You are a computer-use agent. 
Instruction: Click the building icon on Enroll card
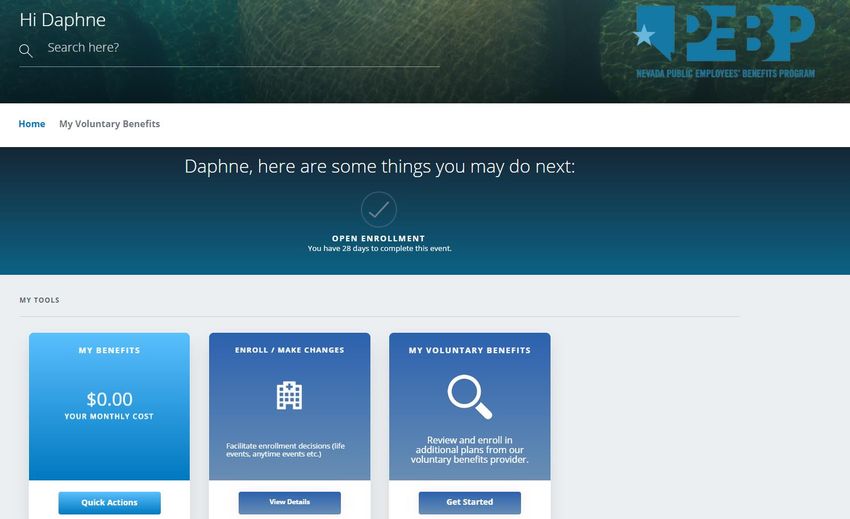[289, 395]
